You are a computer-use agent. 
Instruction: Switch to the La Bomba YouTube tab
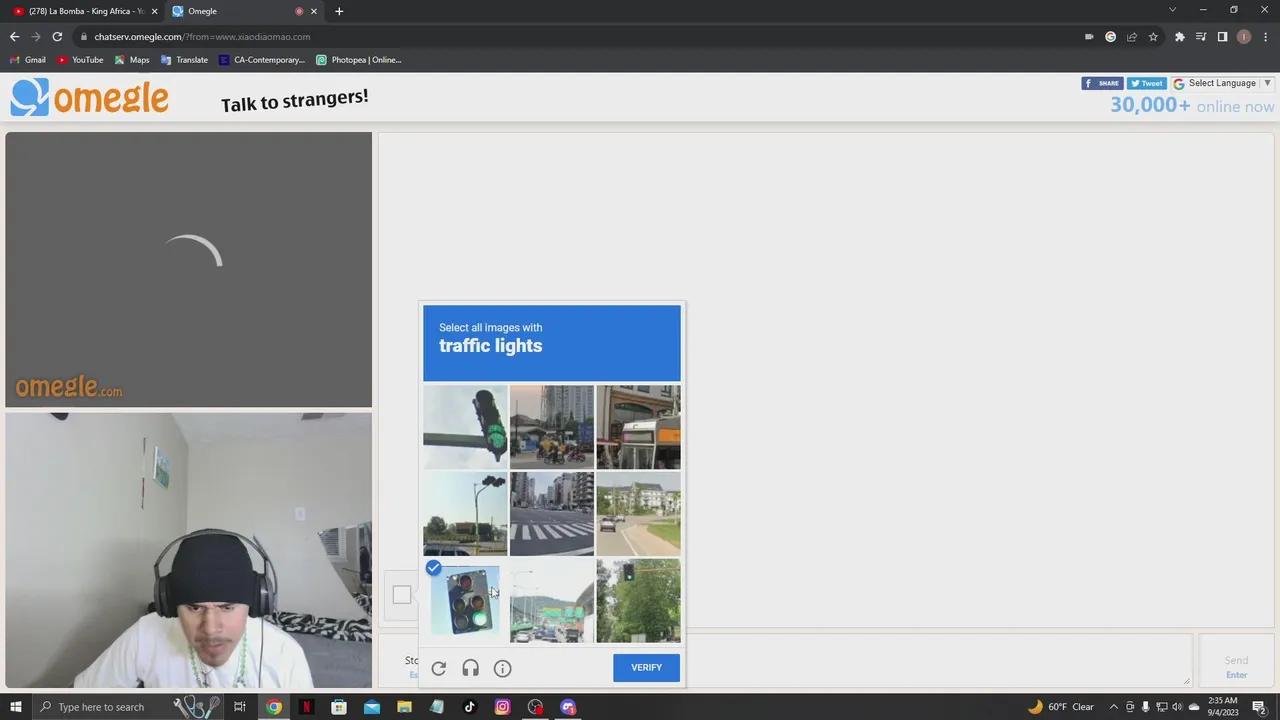click(85, 11)
